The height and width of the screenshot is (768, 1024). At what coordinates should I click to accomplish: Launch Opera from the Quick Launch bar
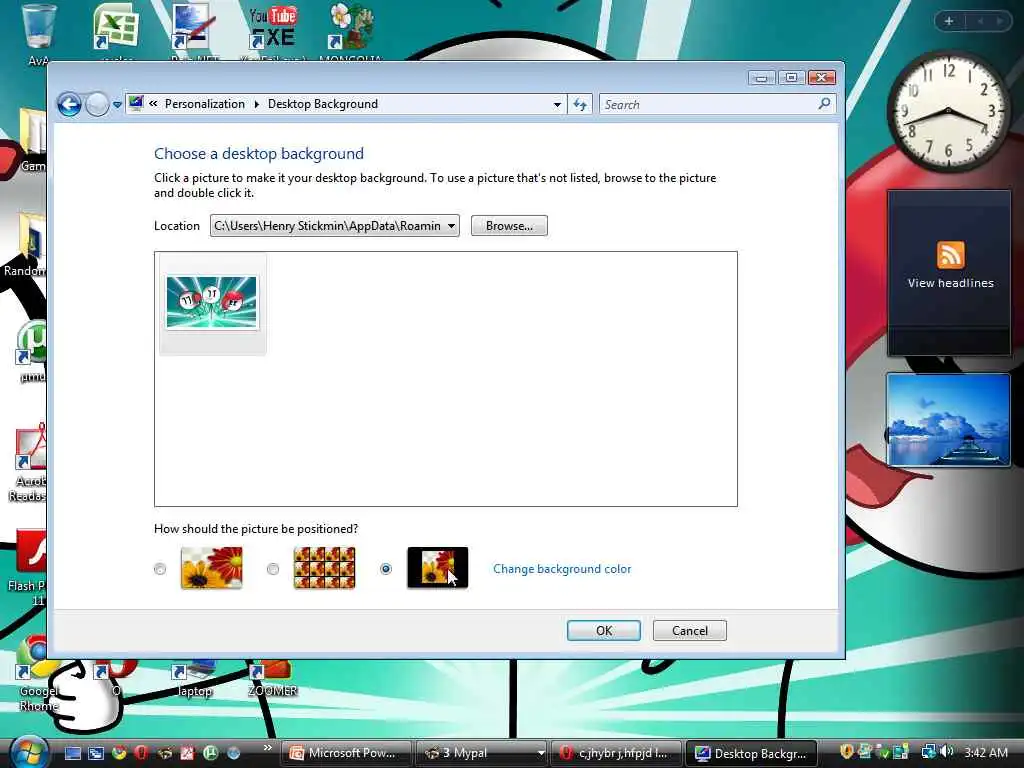pyautogui.click(x=141, y=753)
